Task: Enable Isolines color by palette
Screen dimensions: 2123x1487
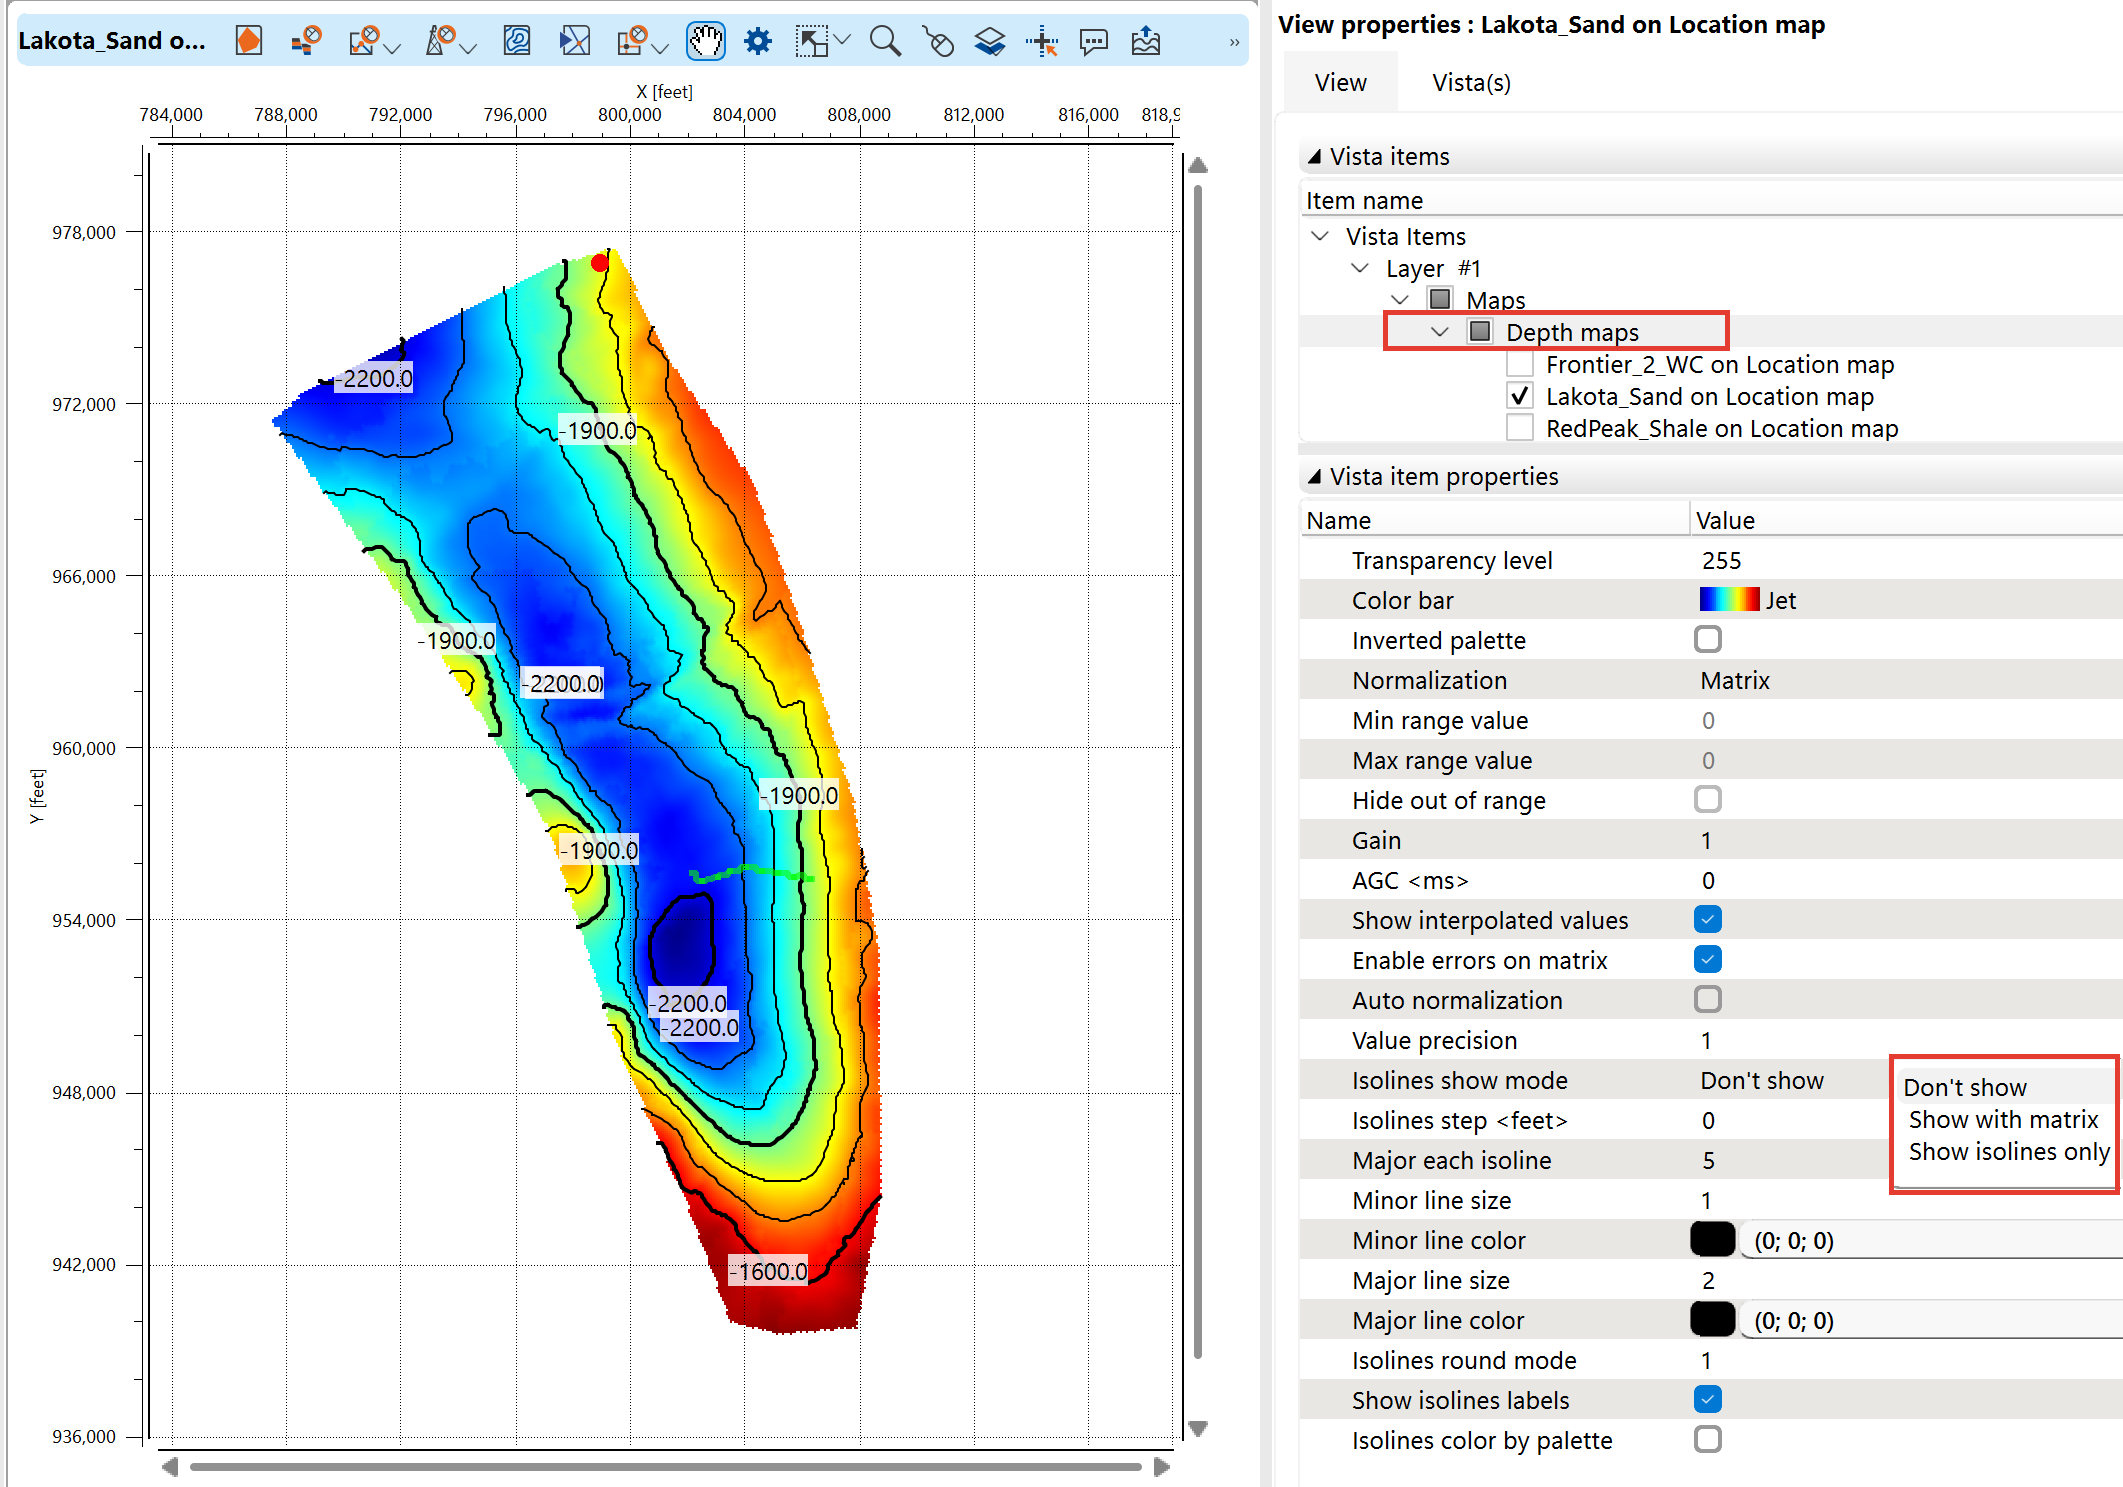Action: [x=1707, y=1440]
